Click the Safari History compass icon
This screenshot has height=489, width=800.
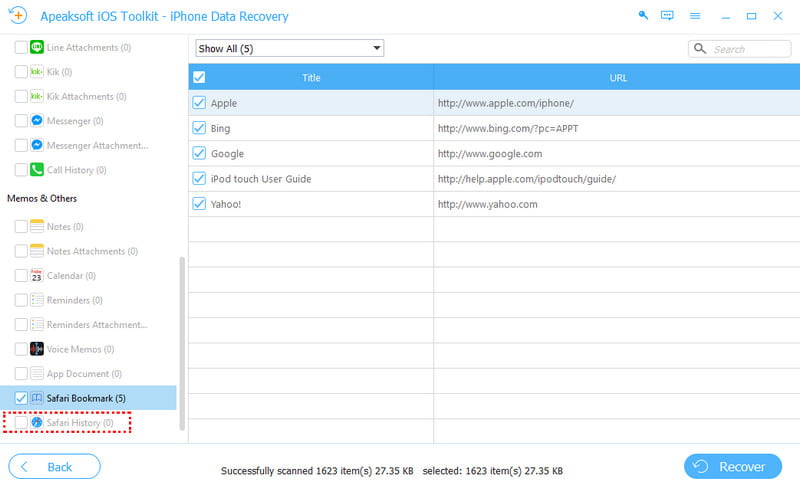click(37, 423)
